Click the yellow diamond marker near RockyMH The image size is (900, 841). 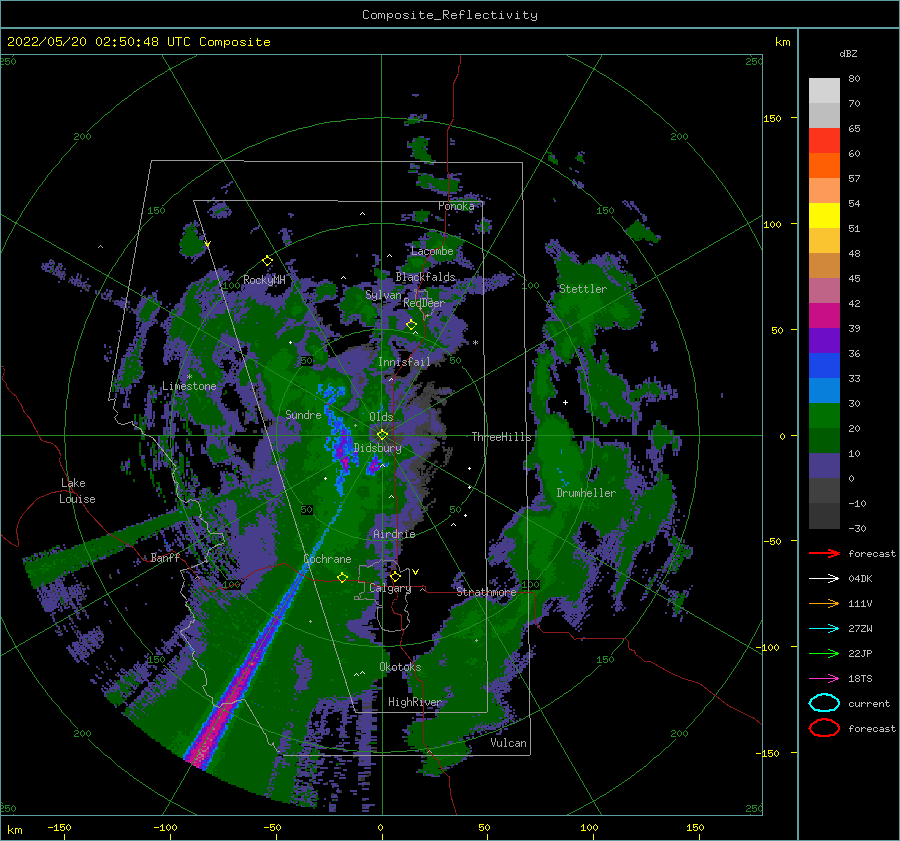click(267, 261)
